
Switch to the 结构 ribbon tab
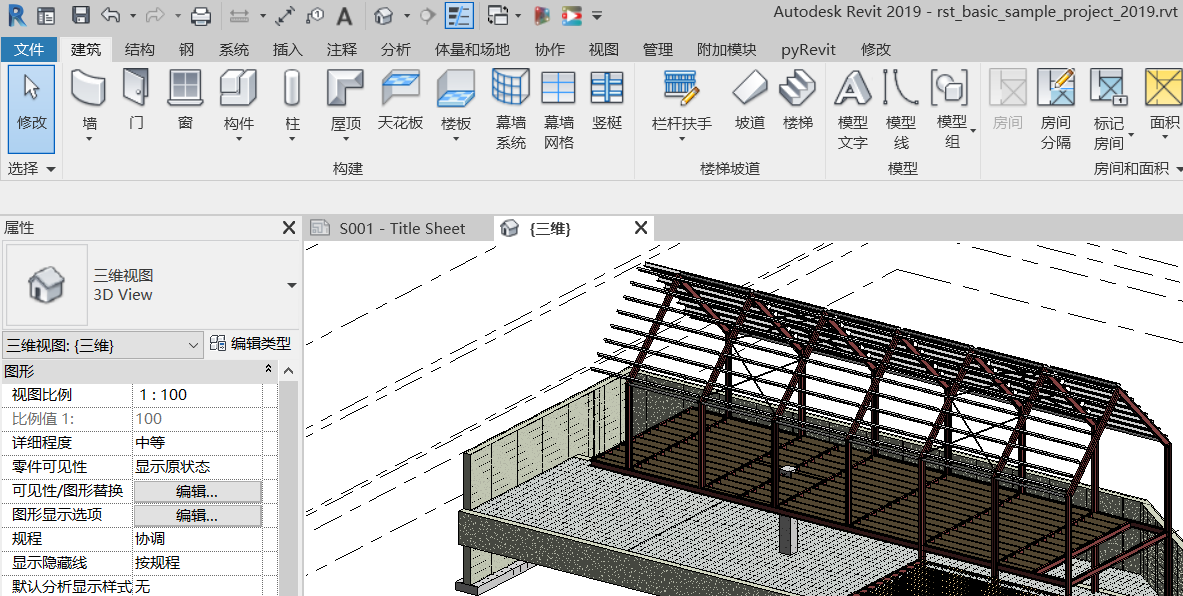coord(139,49)
